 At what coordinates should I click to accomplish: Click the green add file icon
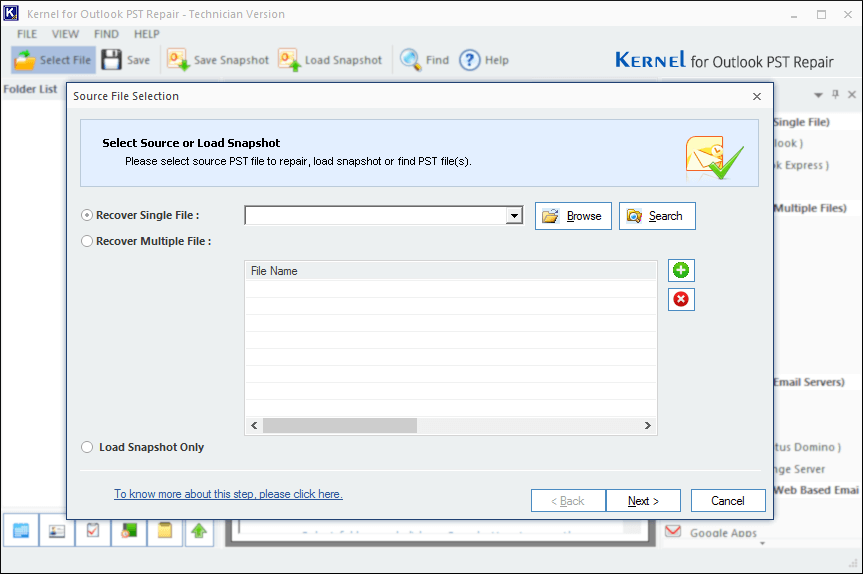click(681, 271)
